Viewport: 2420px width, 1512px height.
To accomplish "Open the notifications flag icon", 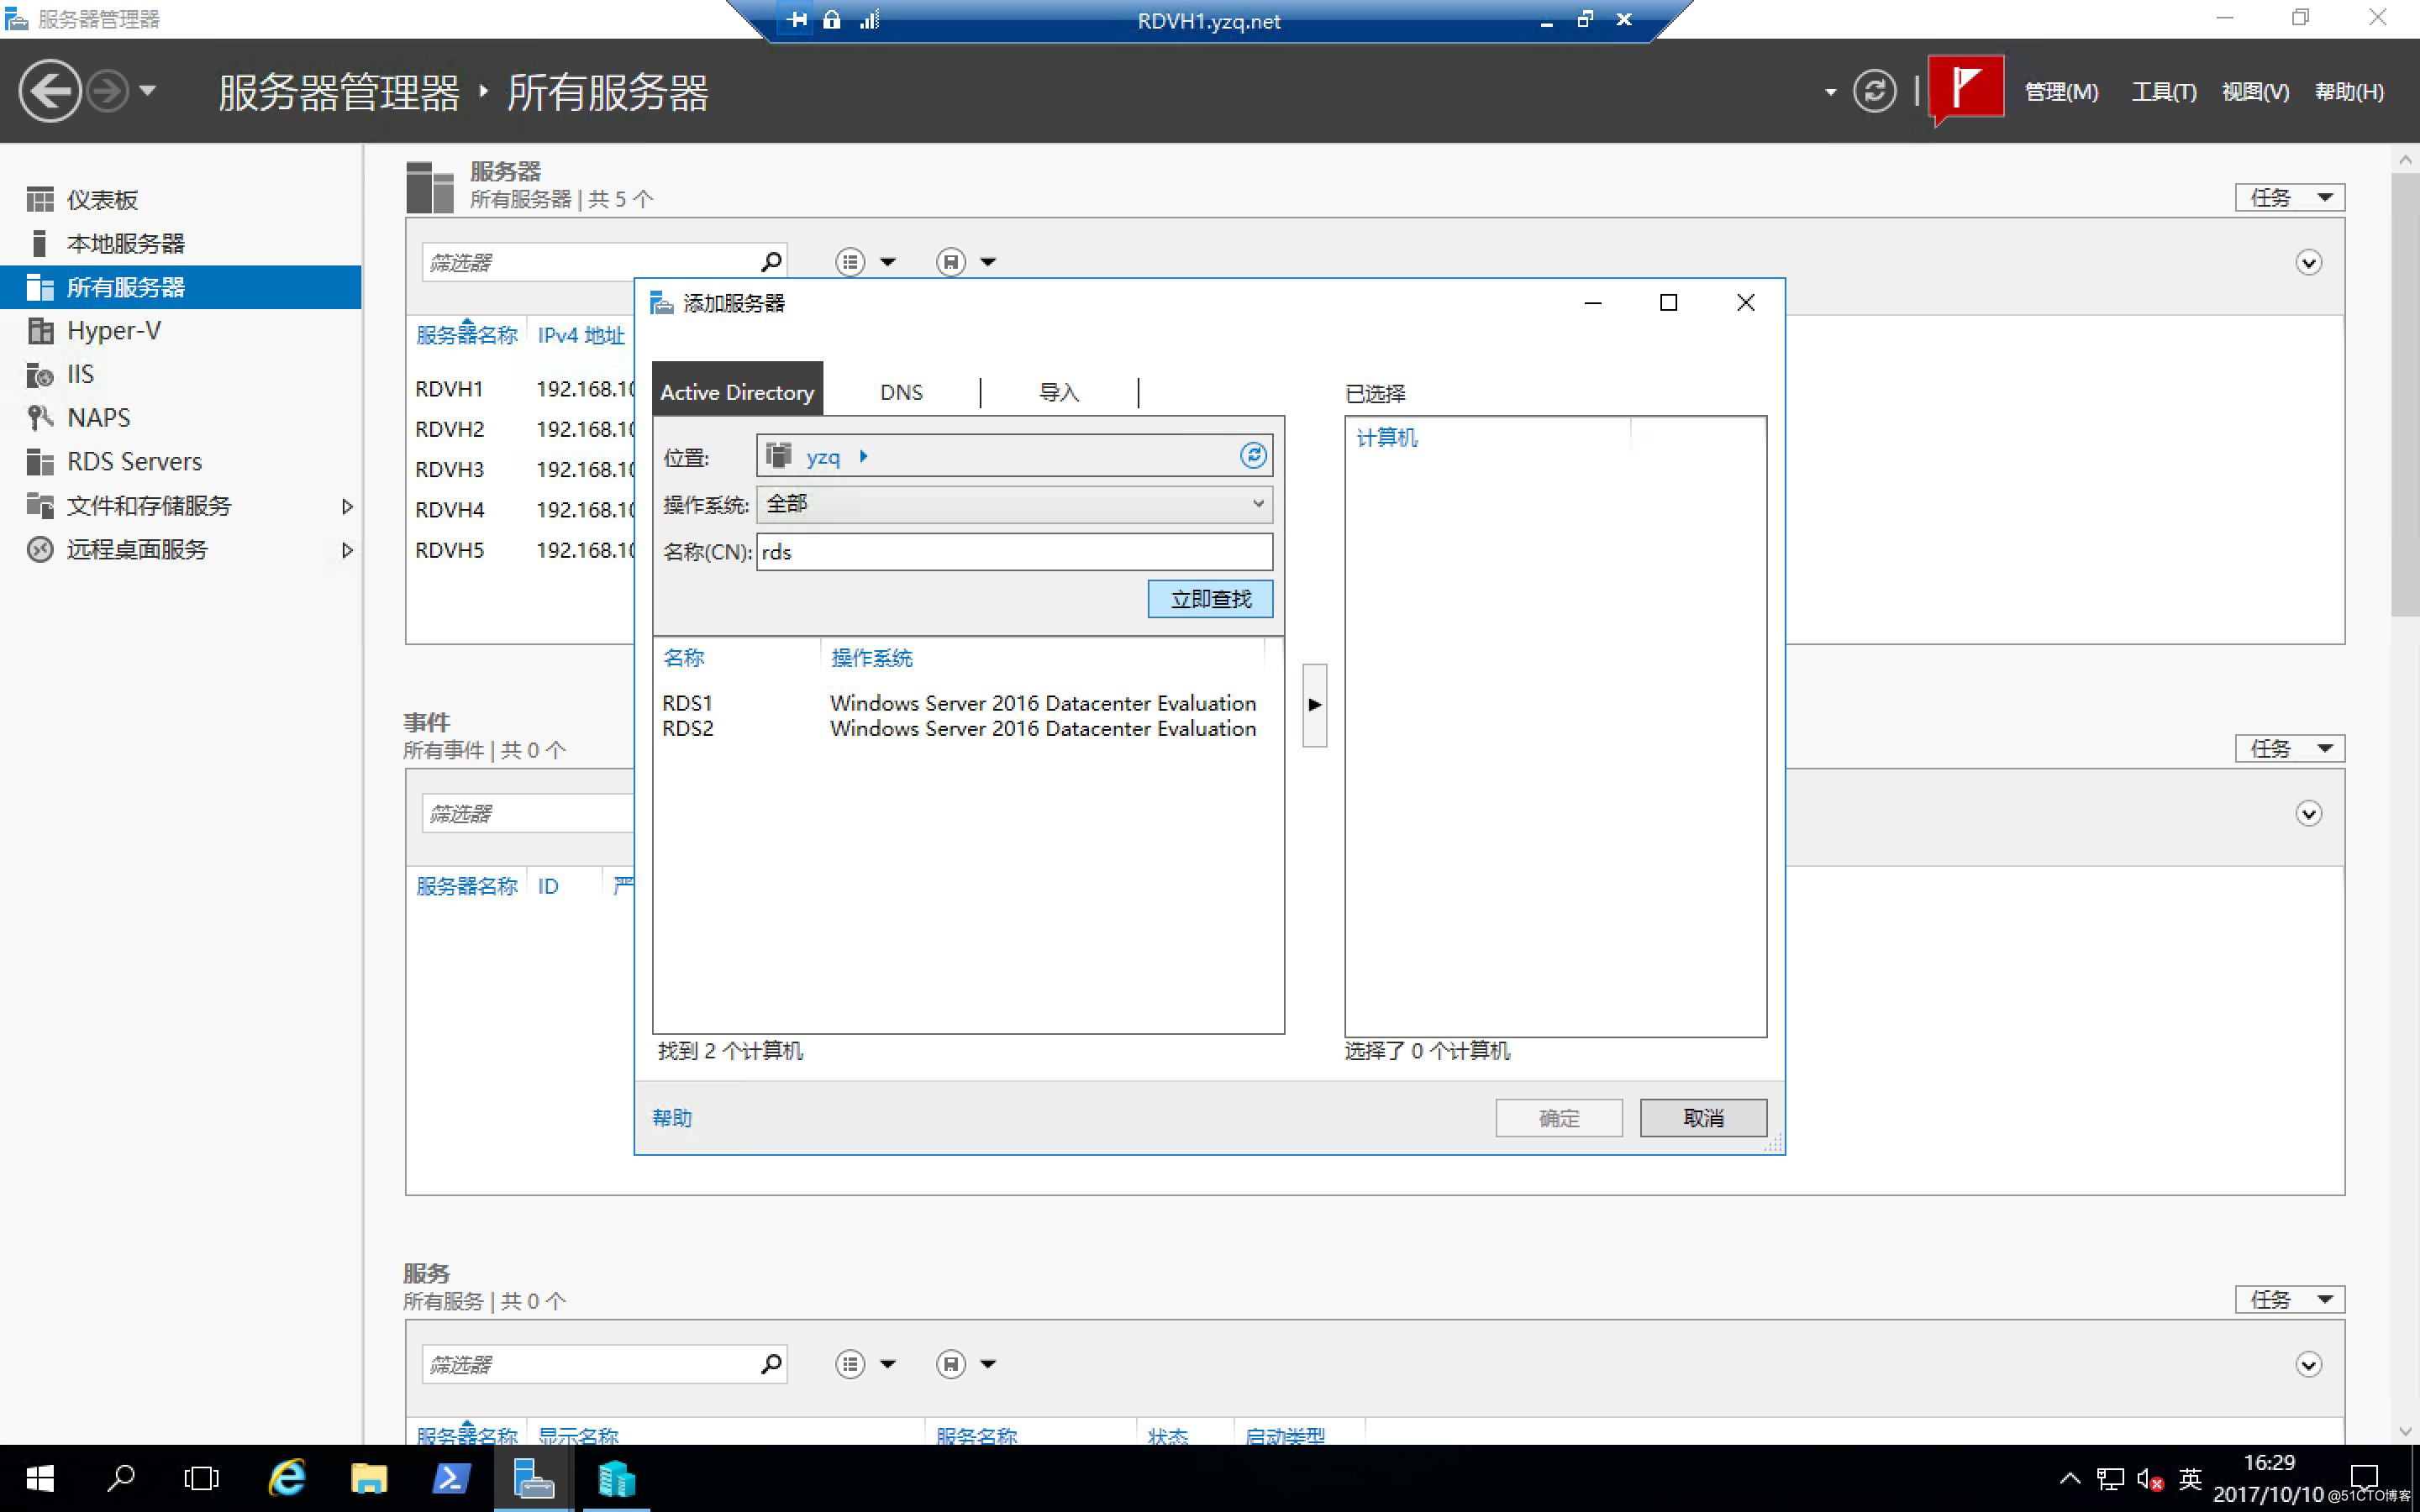I will [1965, 88].
